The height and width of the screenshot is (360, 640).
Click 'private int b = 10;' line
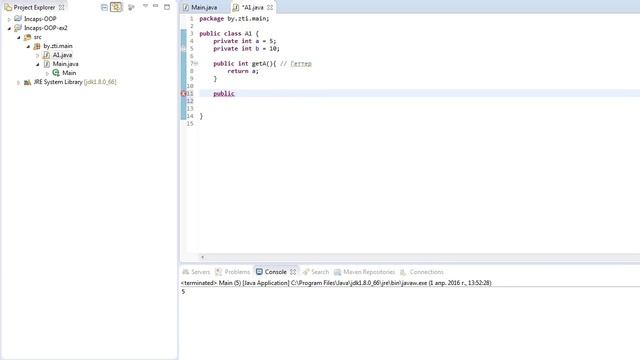tap(247, 49)
